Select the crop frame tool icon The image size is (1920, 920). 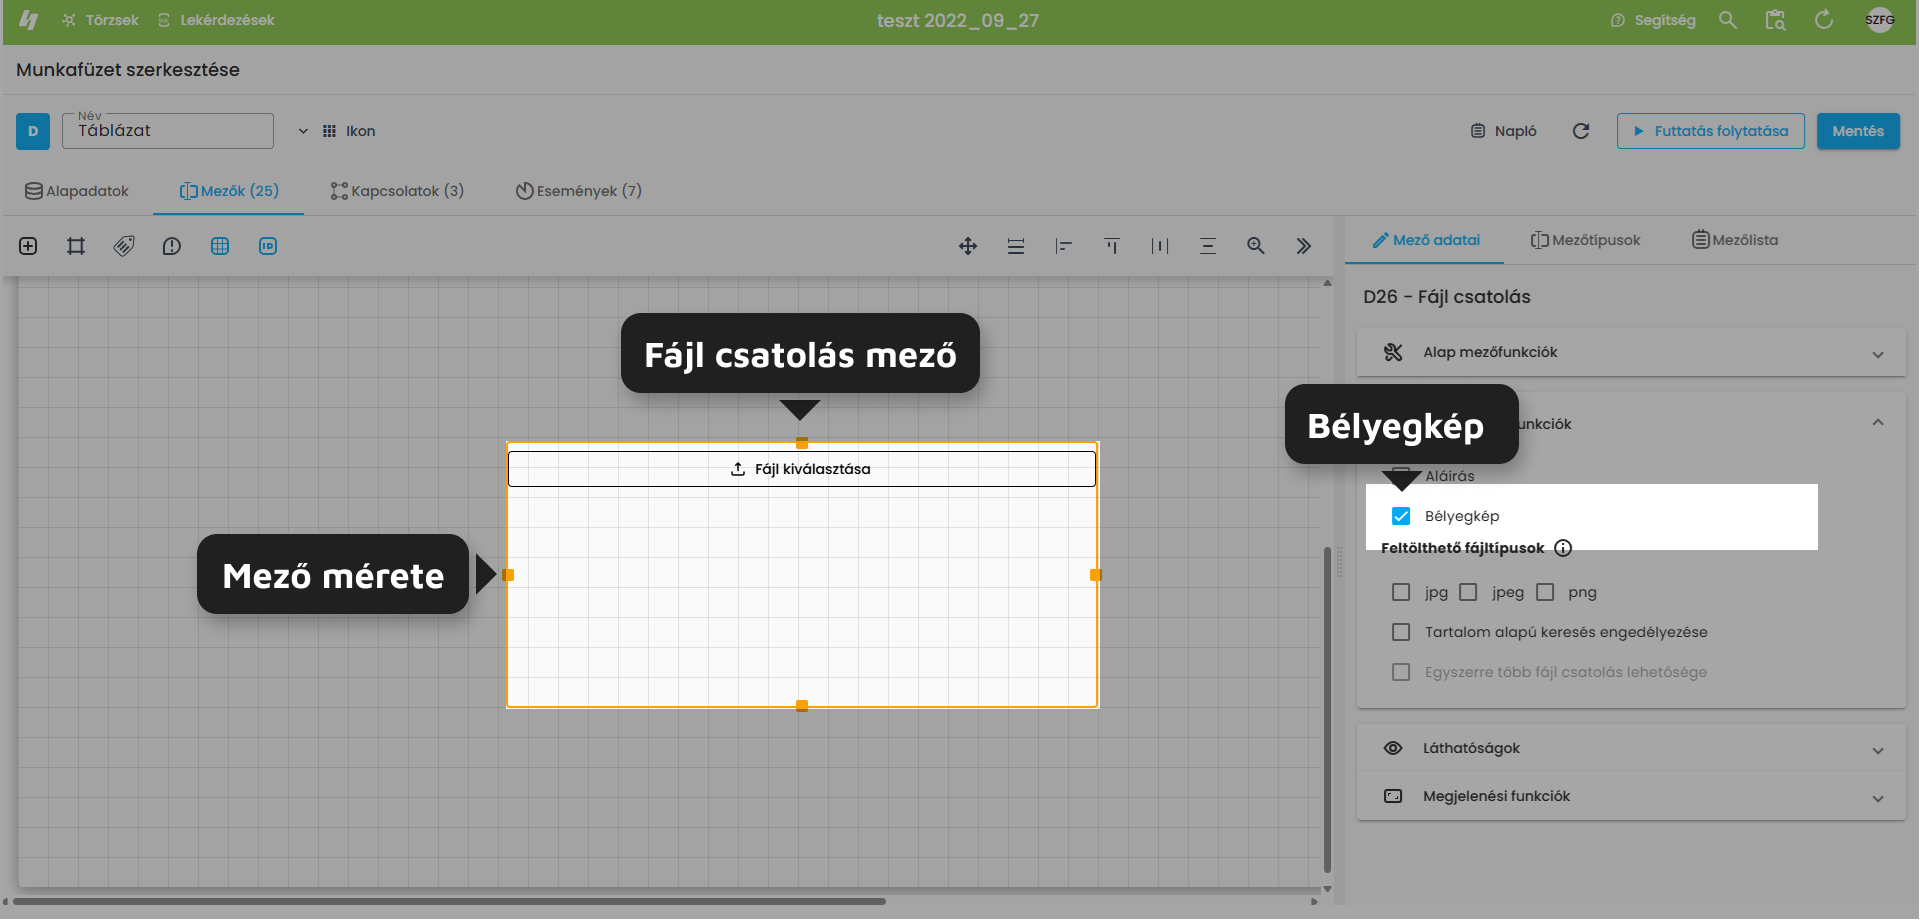point(76,246)
